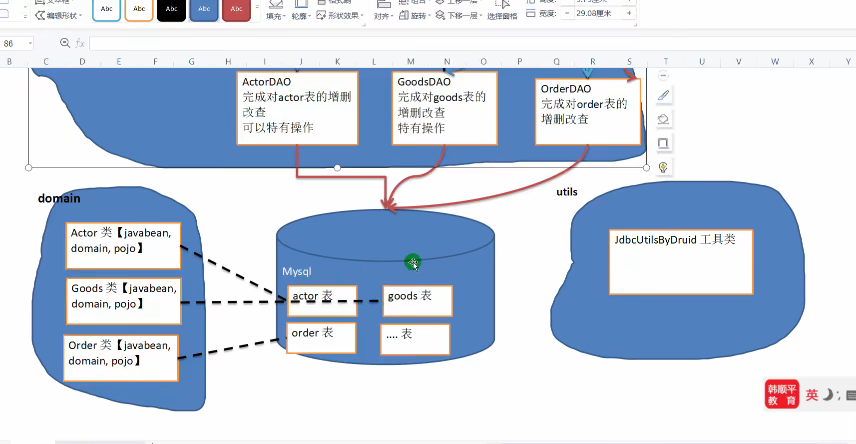This screenshot has height=444, width=856.
Task: Select the goods 表 box
Action: [x=418, y=300]
